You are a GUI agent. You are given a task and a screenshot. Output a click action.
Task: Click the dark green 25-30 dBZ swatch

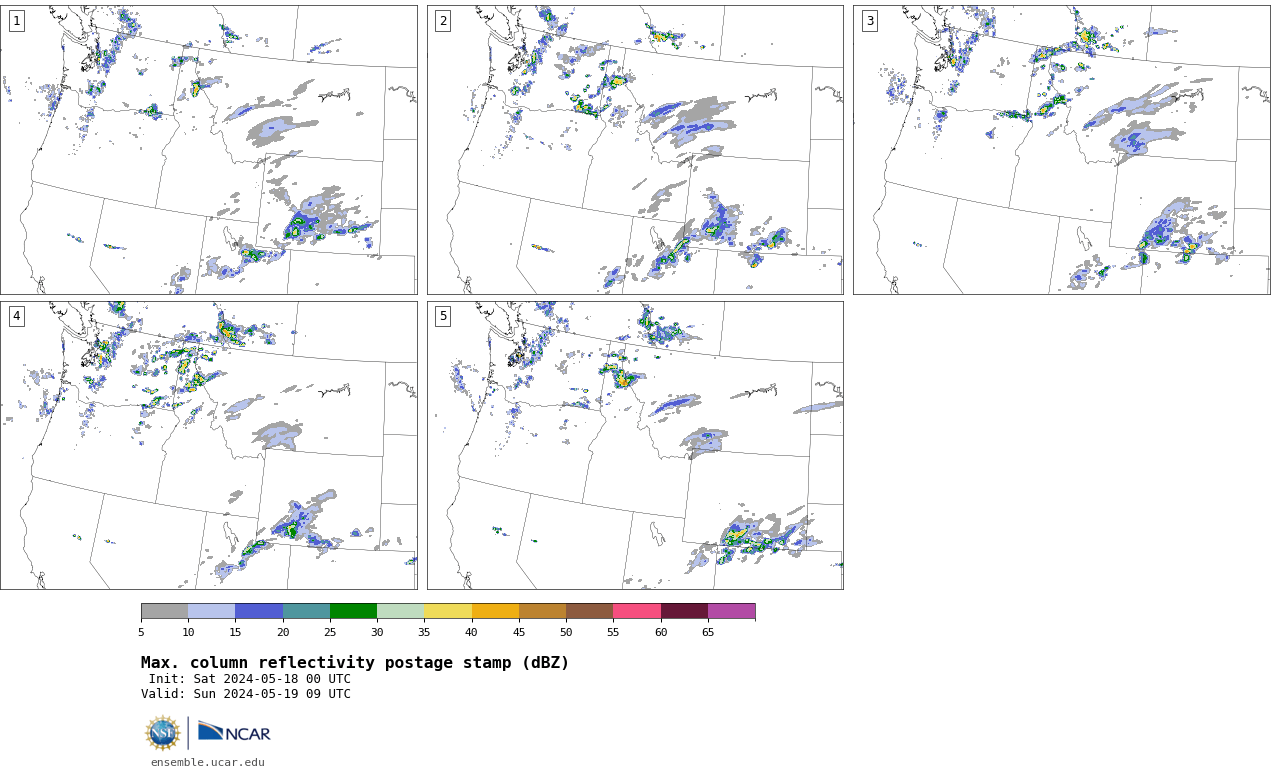tap(353, 611)
